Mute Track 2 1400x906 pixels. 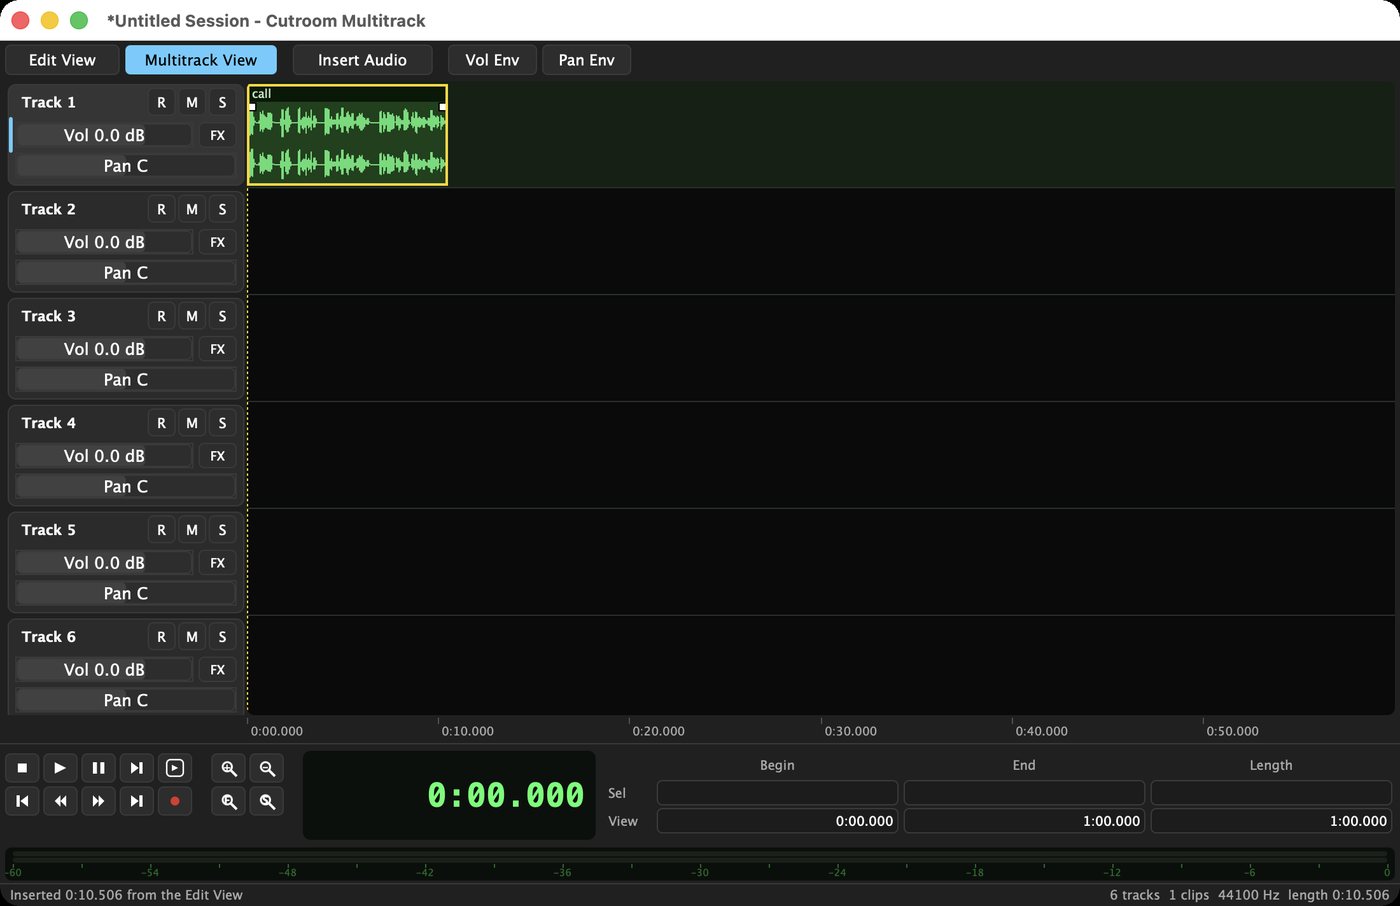[192, 209]
